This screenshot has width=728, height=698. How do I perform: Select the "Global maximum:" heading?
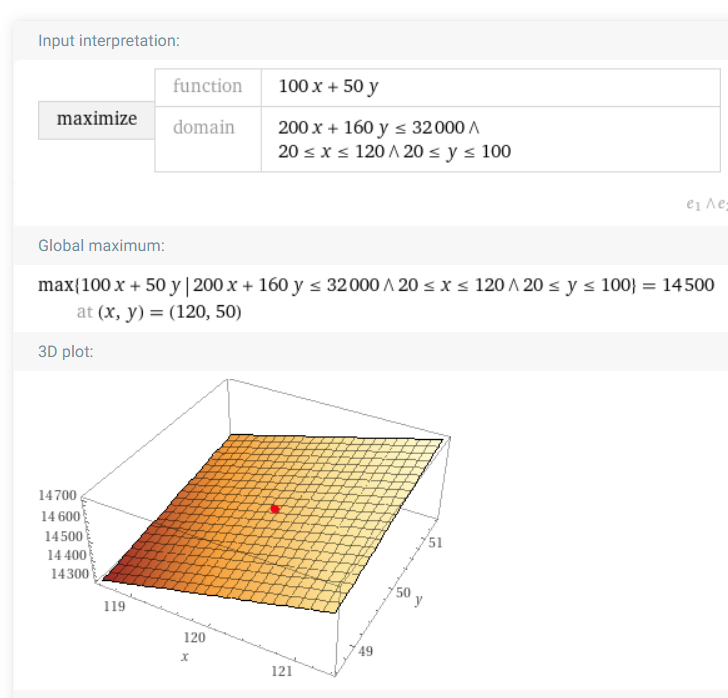tap(101, 246)
